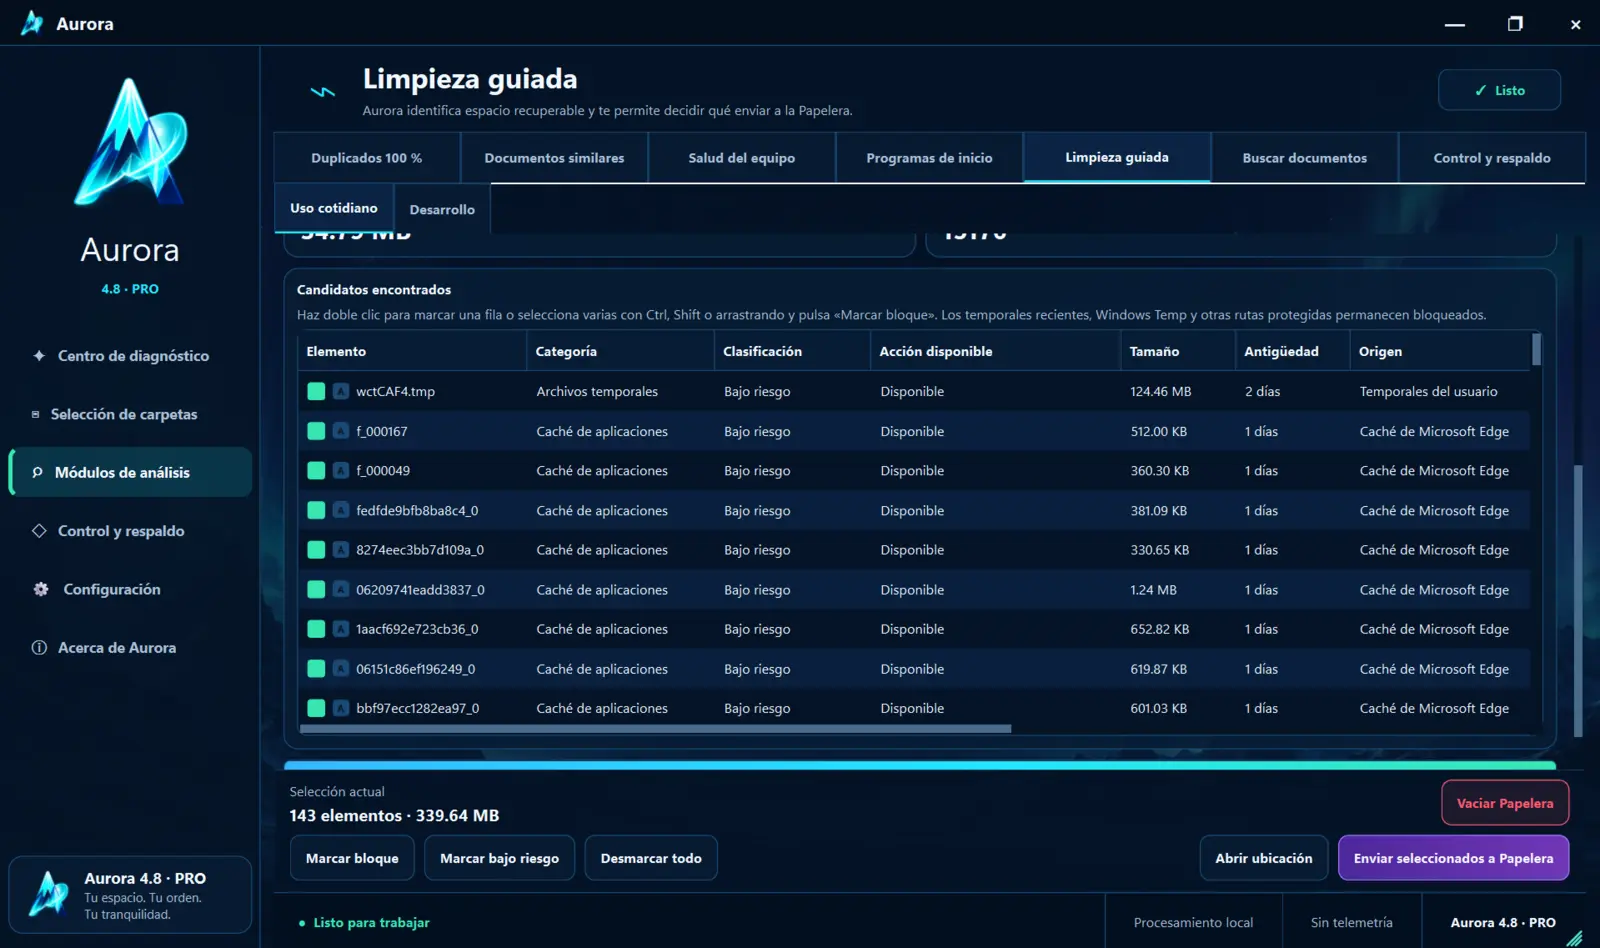Open the Buscar documentos tab
Screen dimensions: 1600x948
point(1304,158)
